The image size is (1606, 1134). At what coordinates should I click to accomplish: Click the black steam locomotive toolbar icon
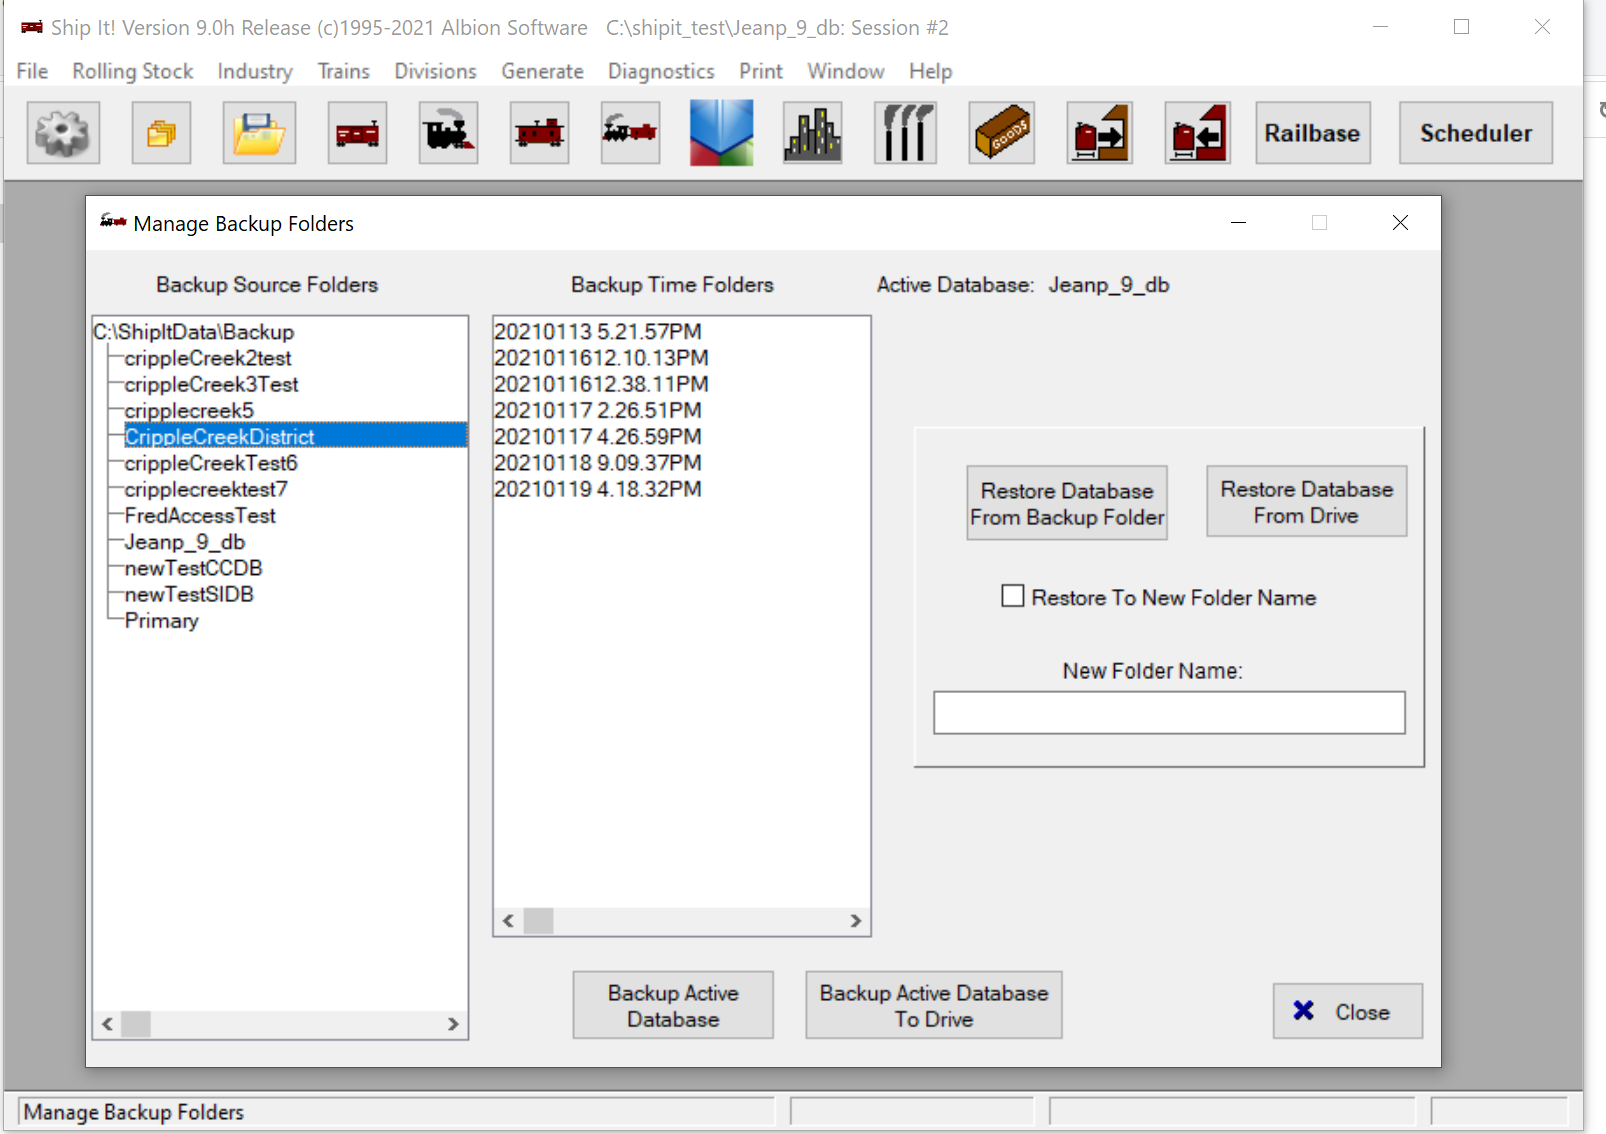pyautogui.click(x=448, y=133)
